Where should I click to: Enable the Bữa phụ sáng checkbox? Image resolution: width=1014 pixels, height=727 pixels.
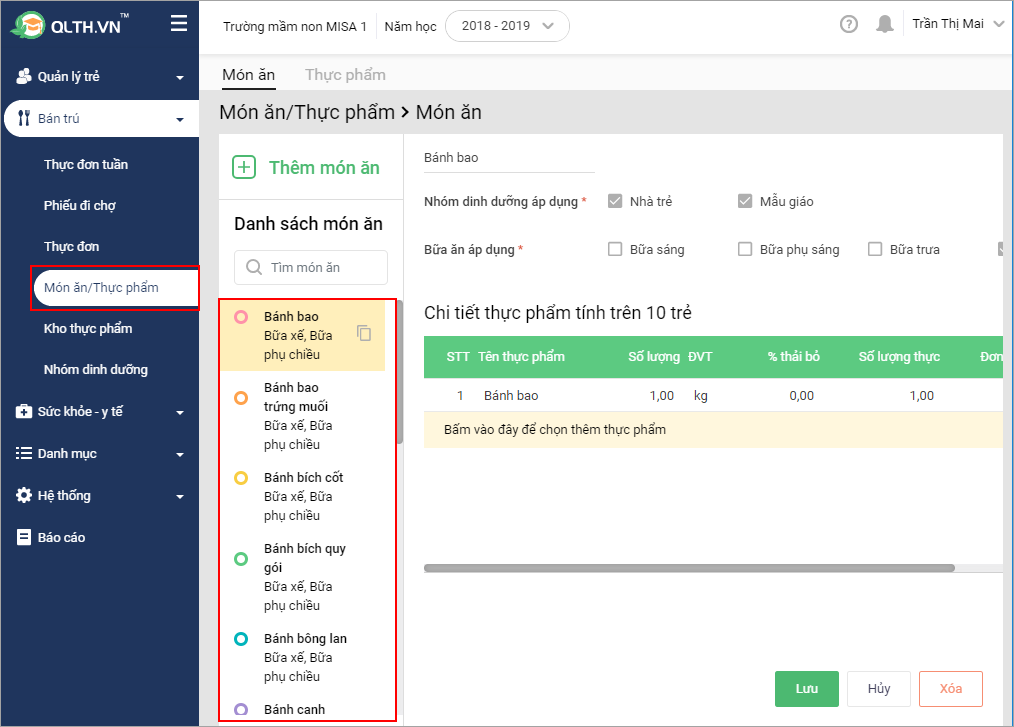(x=745, y=249)
